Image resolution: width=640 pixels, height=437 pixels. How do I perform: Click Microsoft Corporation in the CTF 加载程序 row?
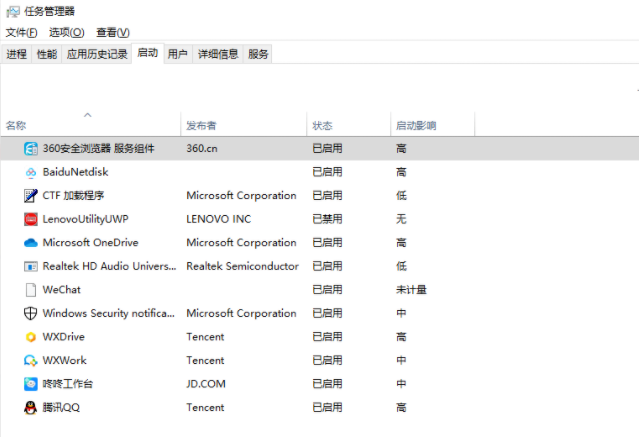coord(241,195)
